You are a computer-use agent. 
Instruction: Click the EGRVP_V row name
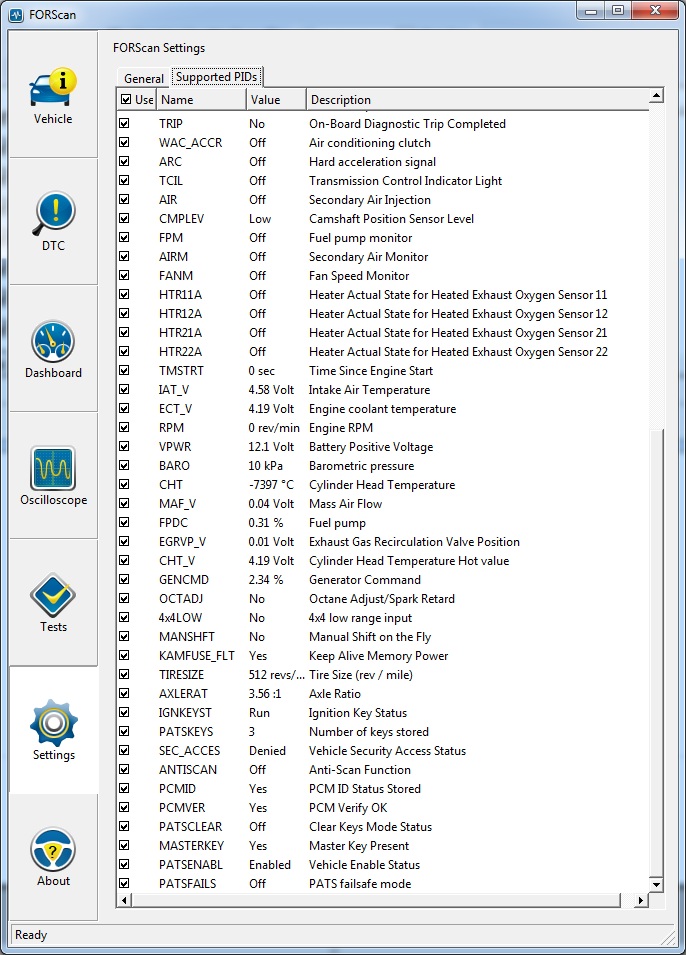click(182, 541)
